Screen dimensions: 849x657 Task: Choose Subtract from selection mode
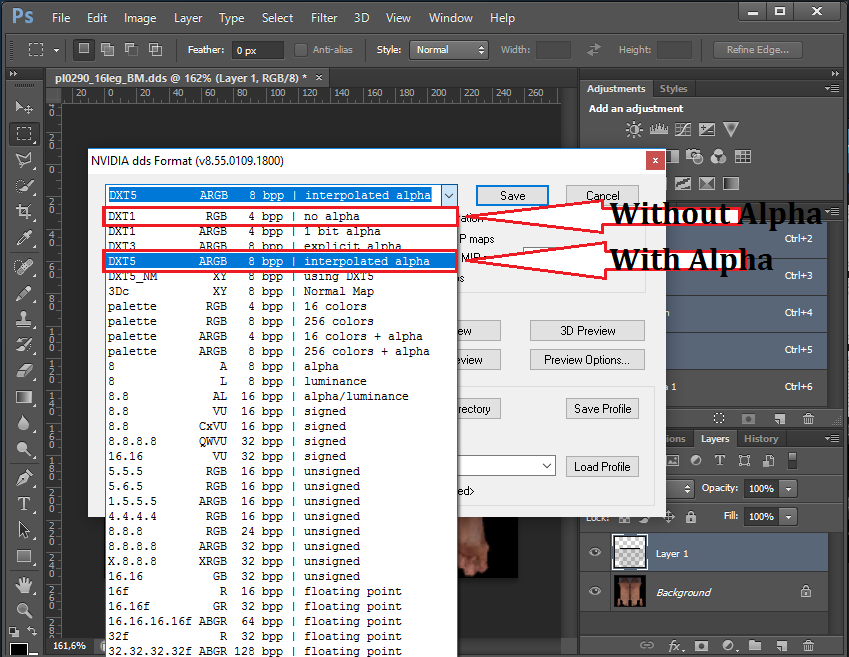[x=132, y=49]
